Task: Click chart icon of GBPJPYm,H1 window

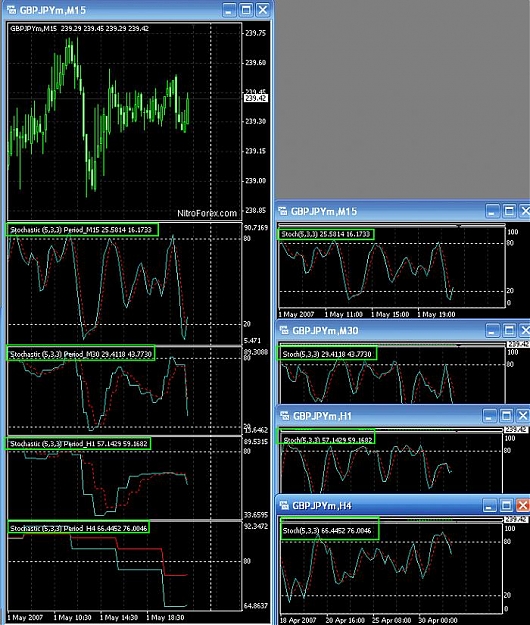Action: click(x=285, y=416)
